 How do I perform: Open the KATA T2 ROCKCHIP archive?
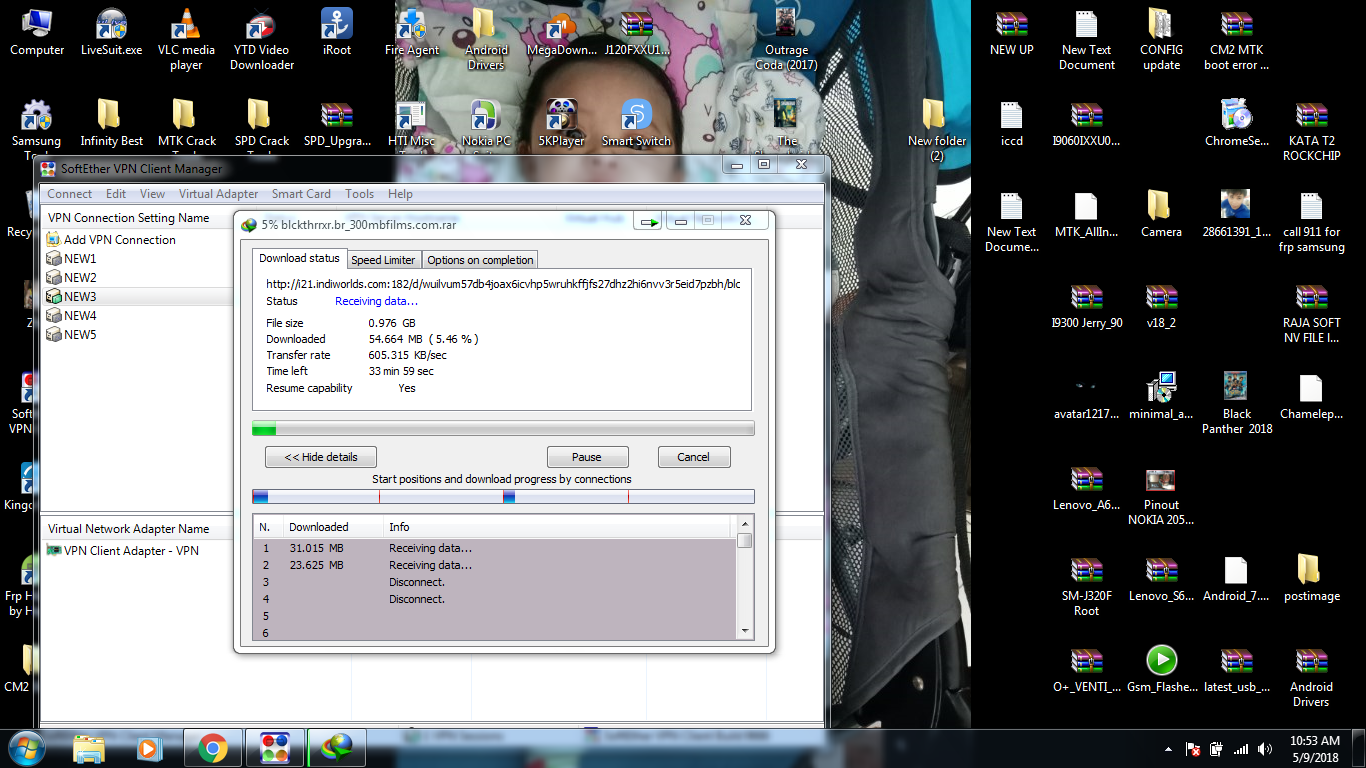[x=1311, y=131]
